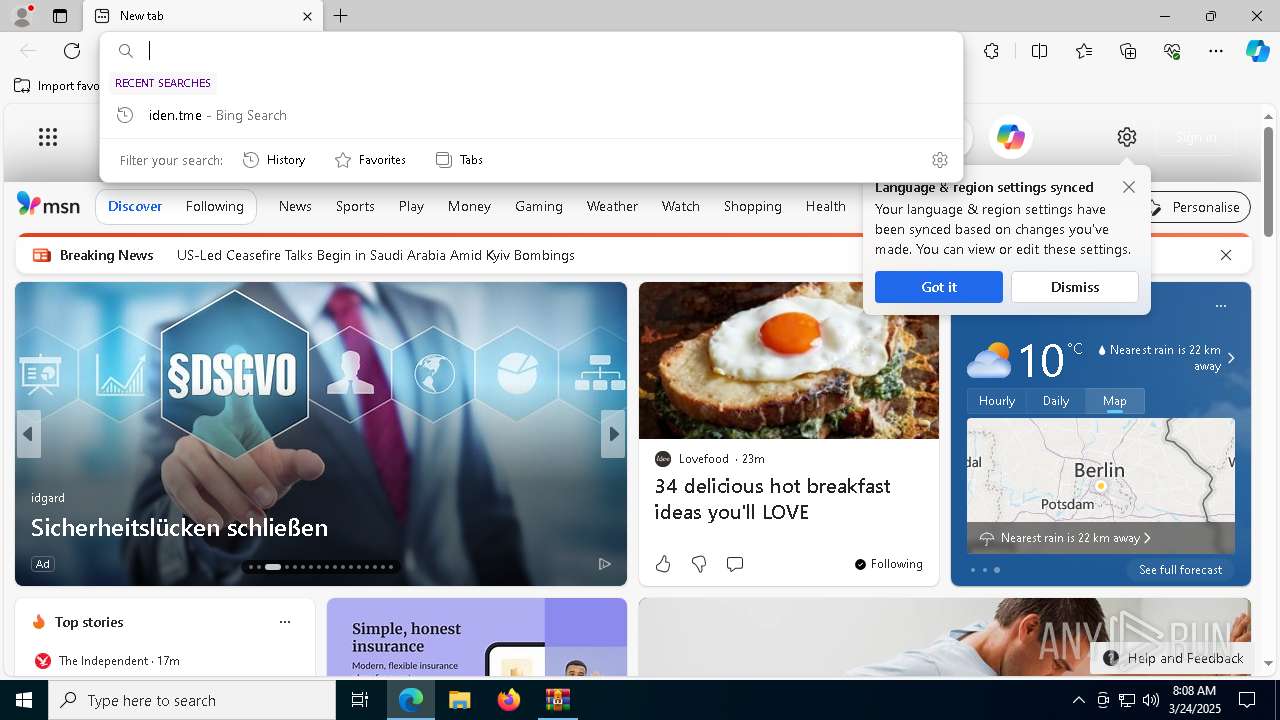1280x720 pixels.
Task: Switch weather card to Daily tab
Action: [x=1056, y=401]
